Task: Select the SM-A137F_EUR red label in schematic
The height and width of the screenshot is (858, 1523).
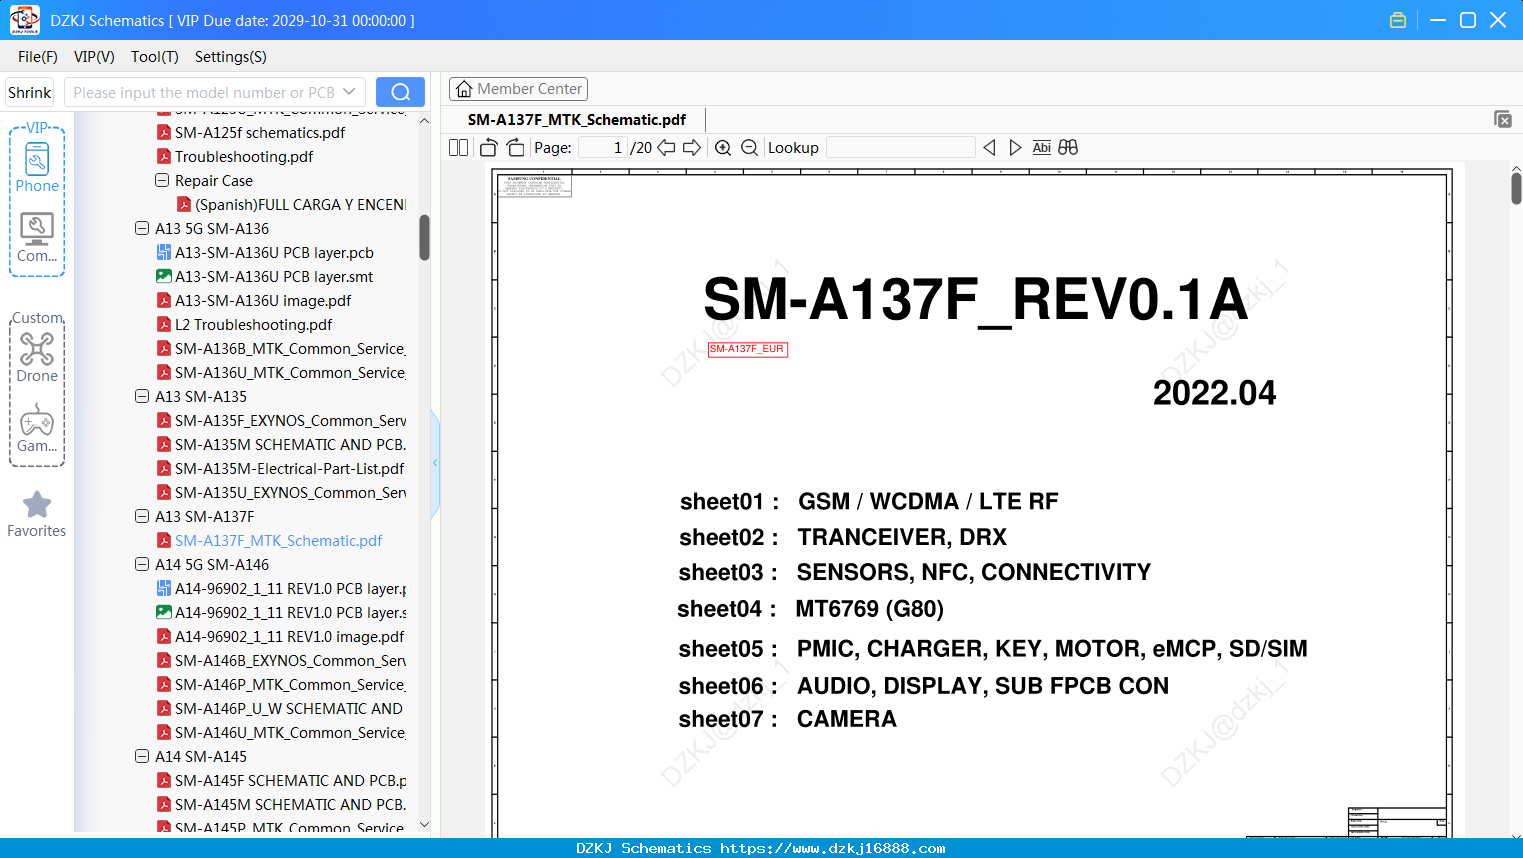Action: pos(747,349)
